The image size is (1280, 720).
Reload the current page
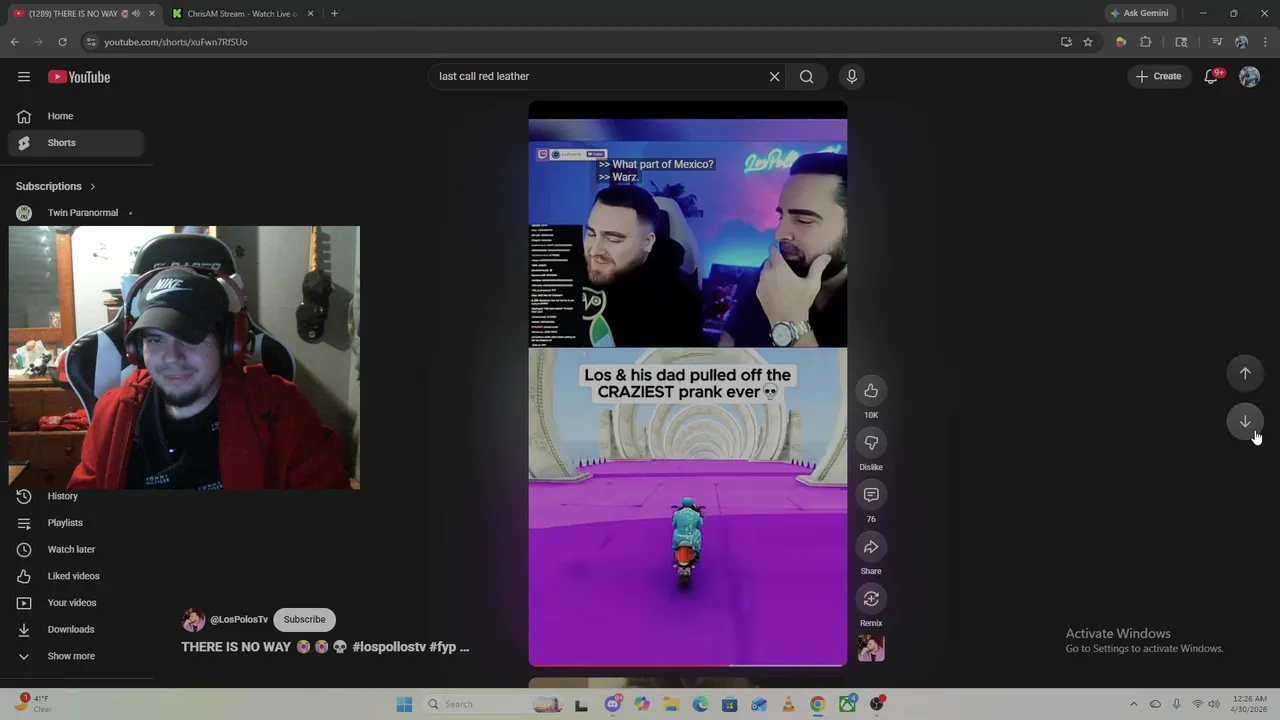click(x=62, y=42)
